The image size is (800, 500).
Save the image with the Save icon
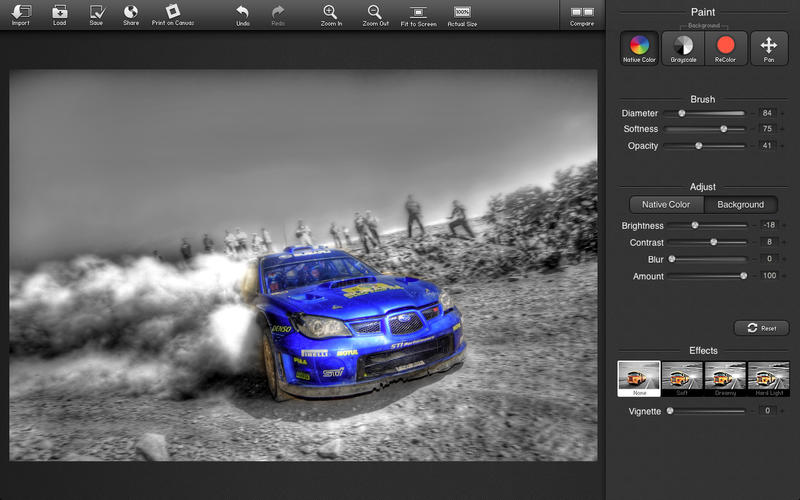[x=96, y=15]
